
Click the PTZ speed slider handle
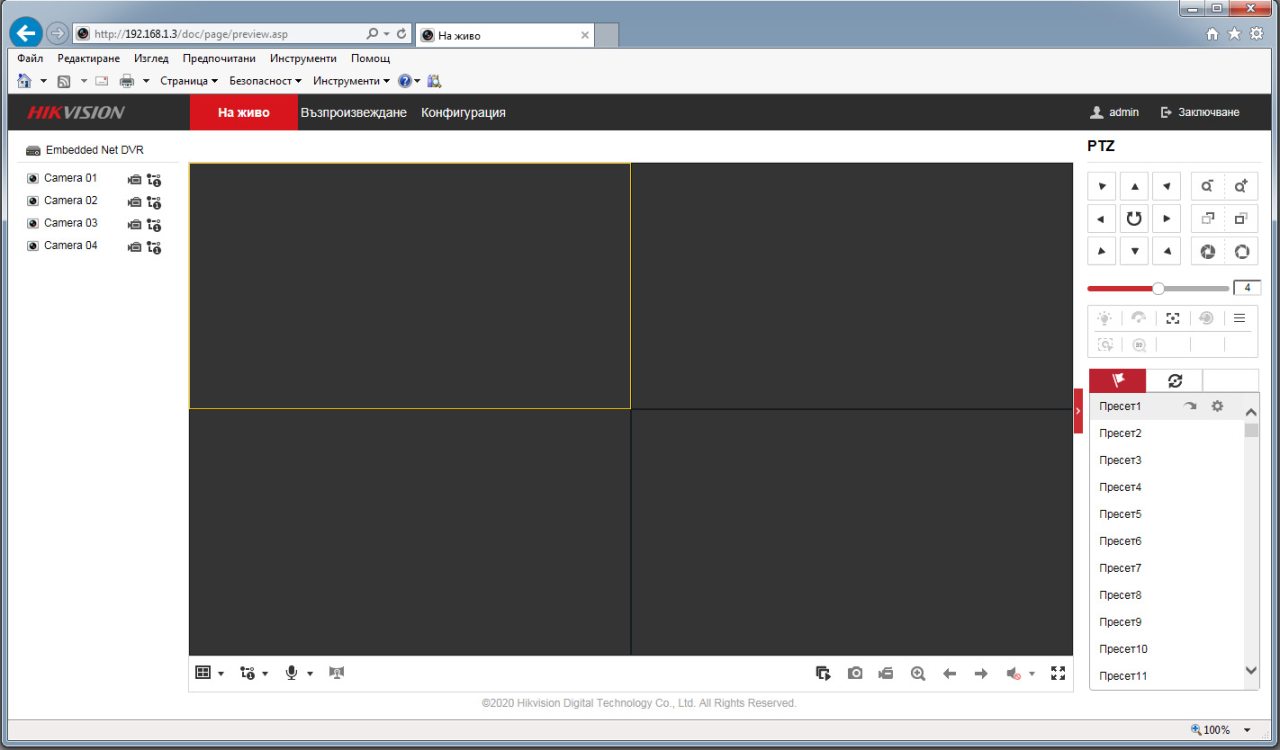pyautogui.click(x=1158, y=288)
